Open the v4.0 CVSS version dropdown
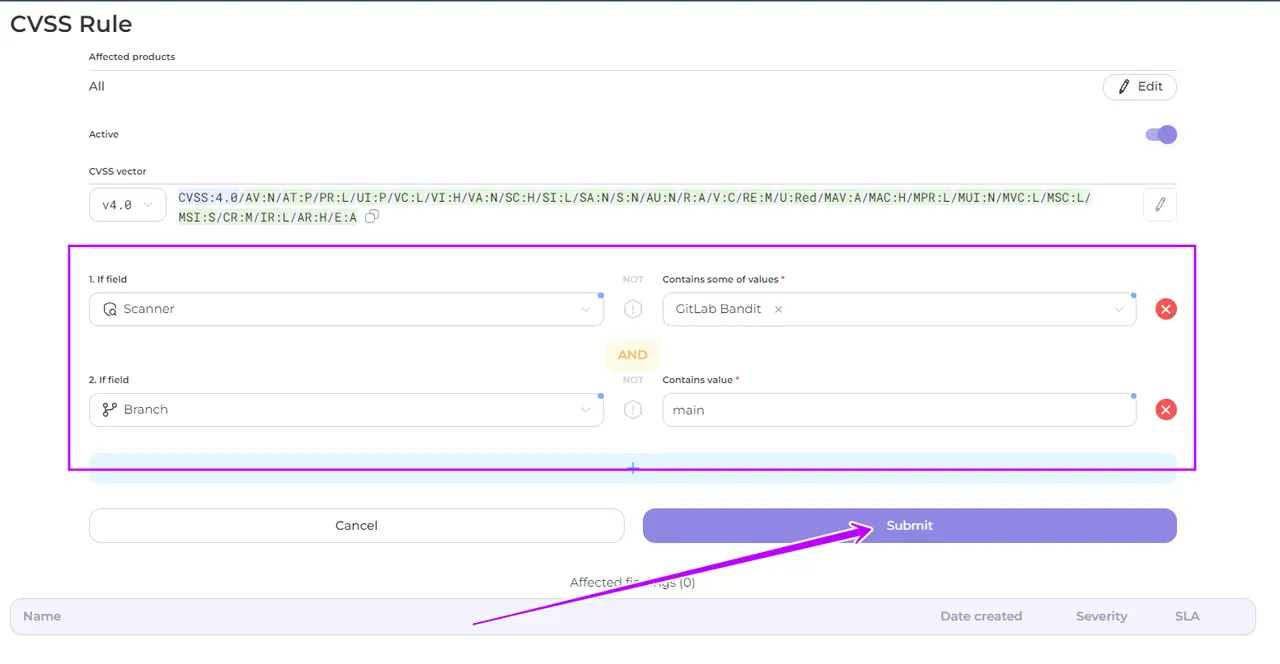The image size is (1280, 664). (127, 205)
